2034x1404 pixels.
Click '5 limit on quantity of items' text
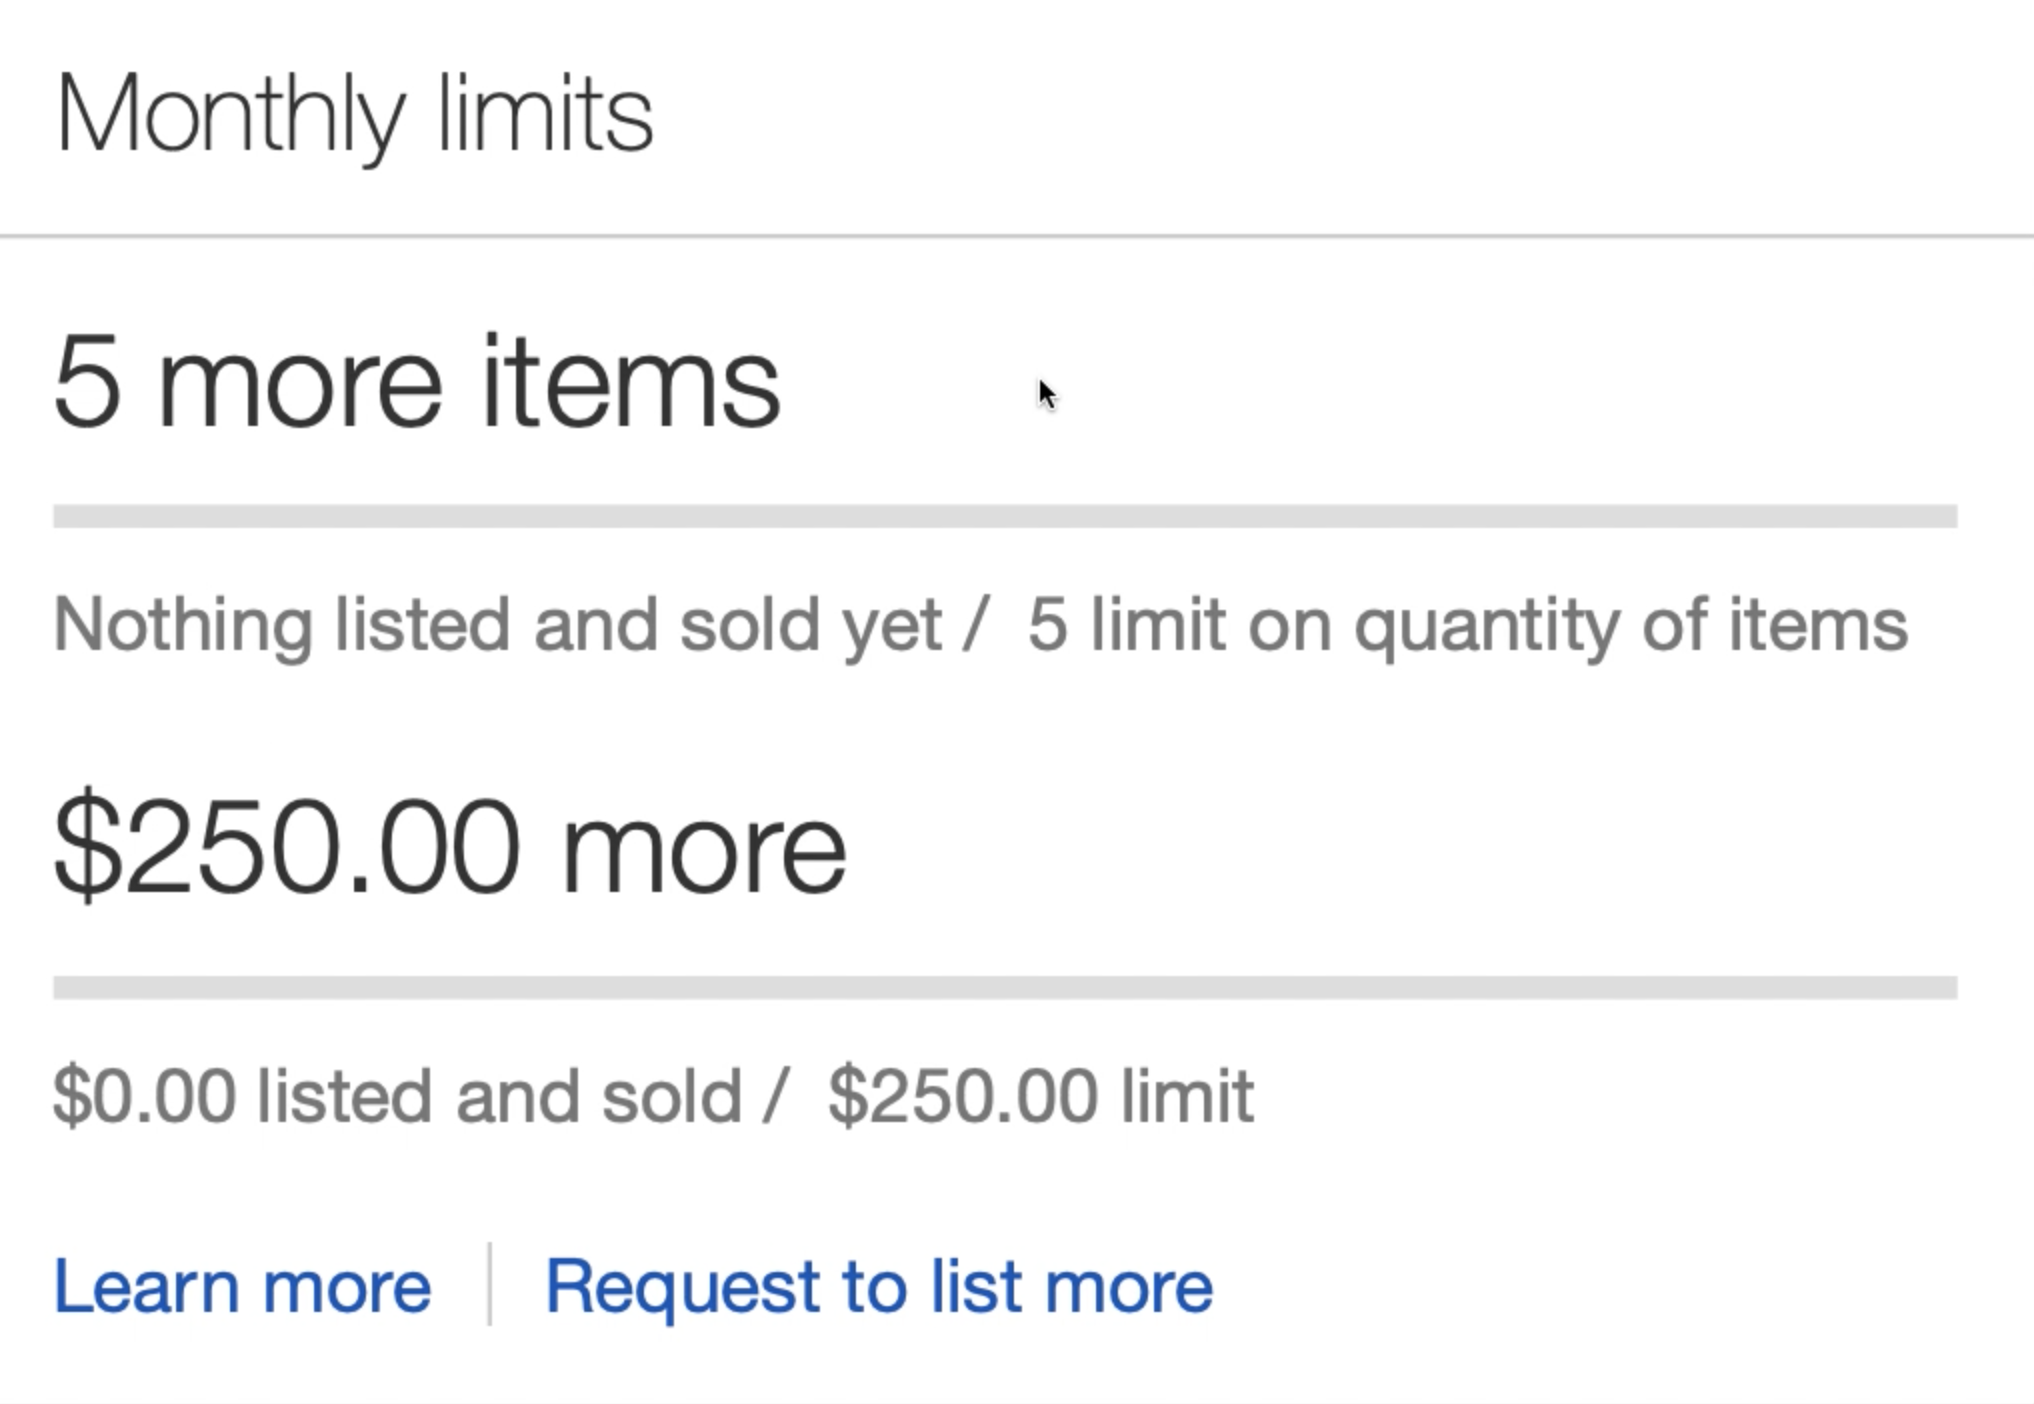(1467, 626)
